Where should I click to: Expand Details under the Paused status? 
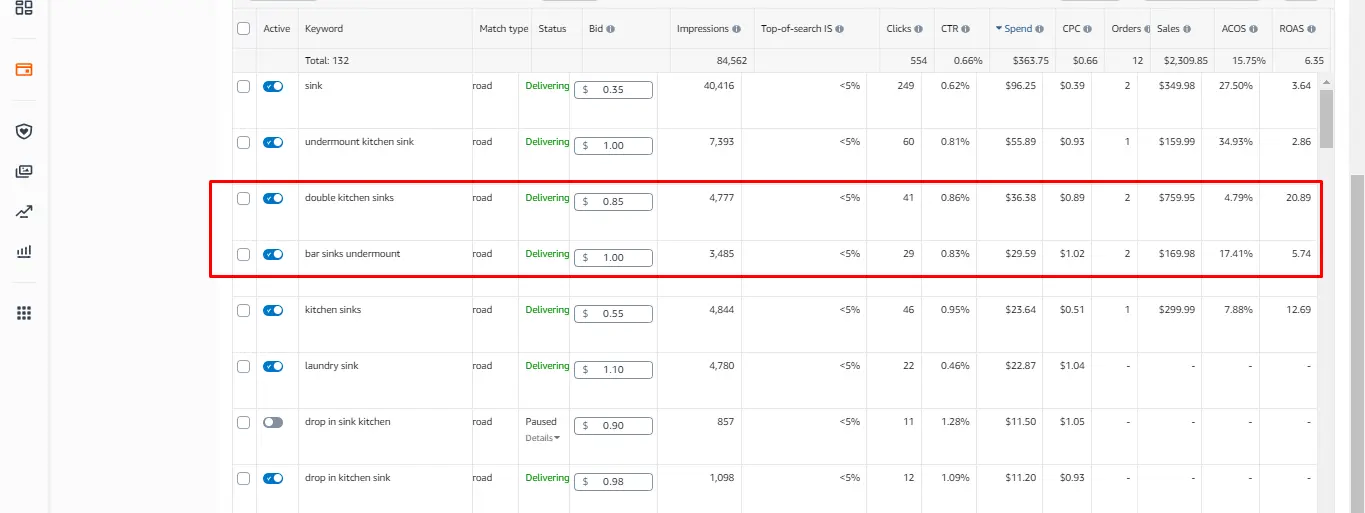coord(543,438)
